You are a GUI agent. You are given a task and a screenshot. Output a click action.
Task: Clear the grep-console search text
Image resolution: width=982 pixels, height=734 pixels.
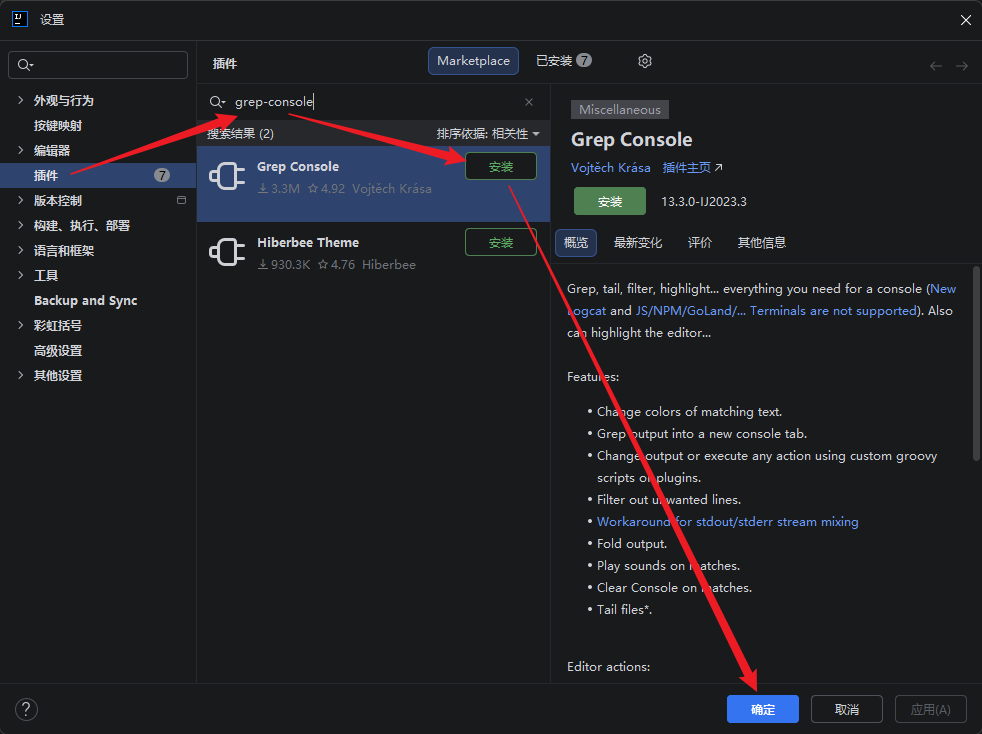[529, 102]
